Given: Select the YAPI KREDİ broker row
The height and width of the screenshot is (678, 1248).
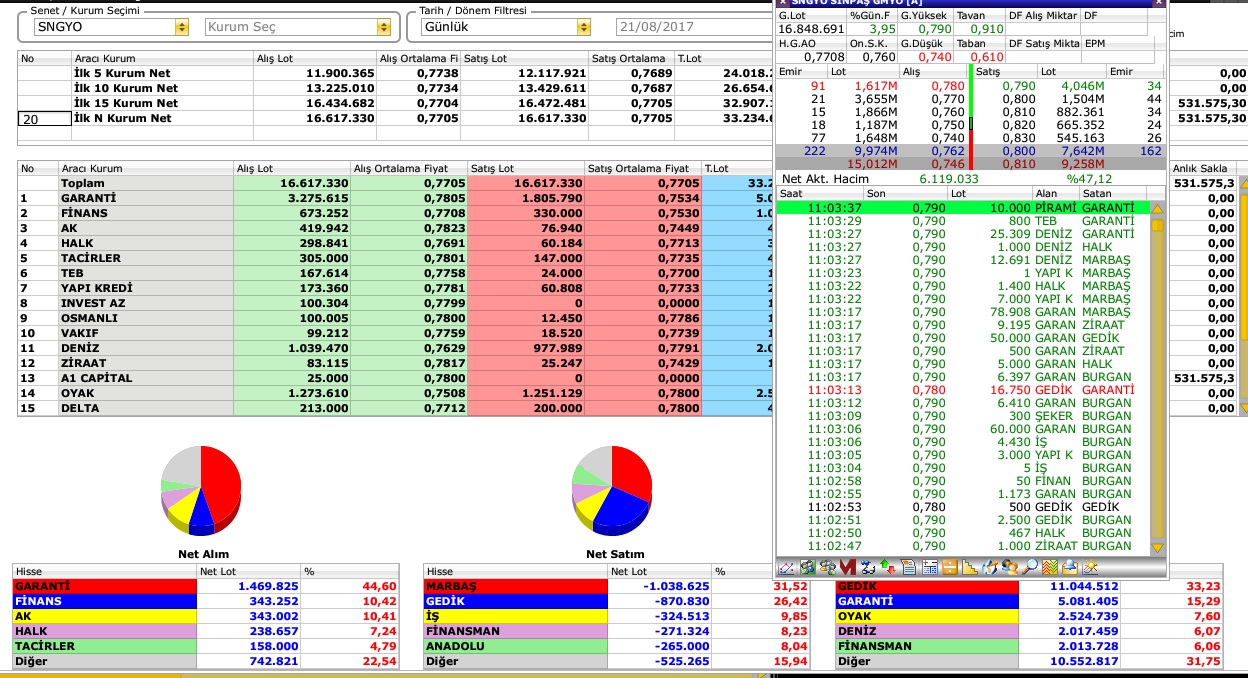Looking at the screenshot, I should 393,288.
